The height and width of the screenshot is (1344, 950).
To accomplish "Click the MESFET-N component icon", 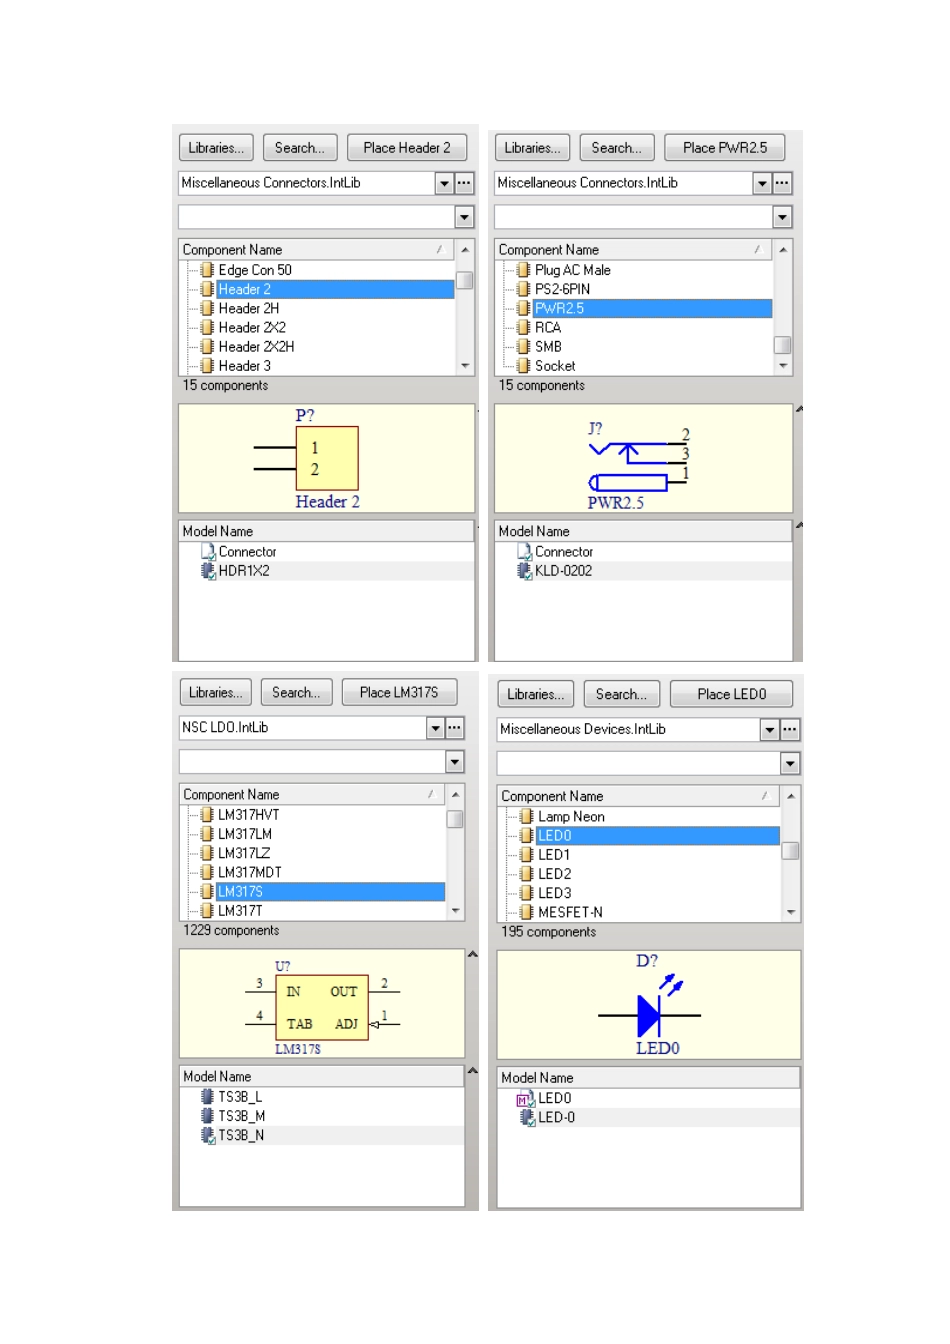I will (526, 912).
